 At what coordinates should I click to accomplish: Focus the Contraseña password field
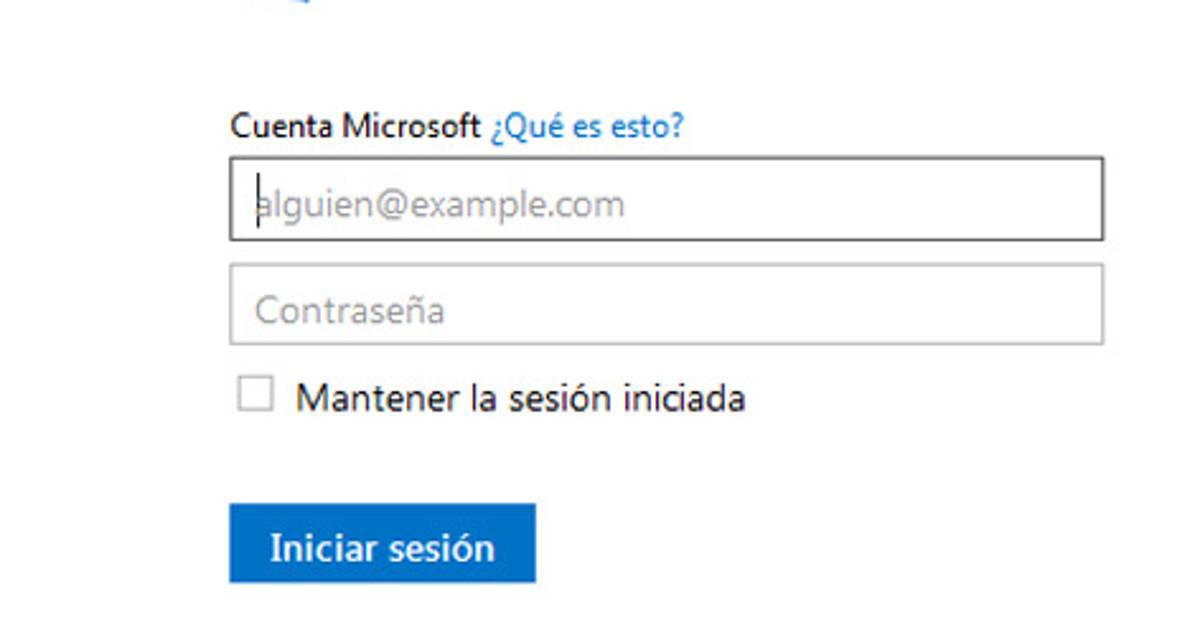pyautogui.click(x=666, y=305)
